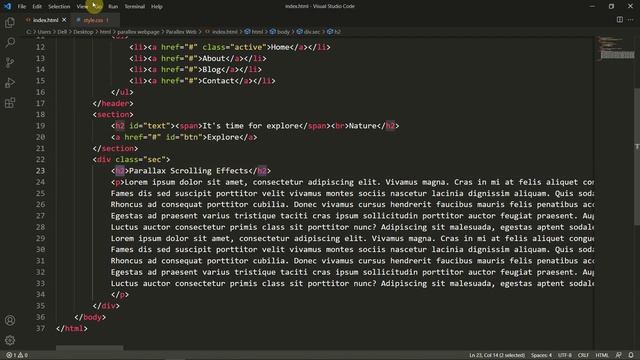640x360 pixels.
Task: Click the text "It's time for explore"
Action: coord(250,126)
